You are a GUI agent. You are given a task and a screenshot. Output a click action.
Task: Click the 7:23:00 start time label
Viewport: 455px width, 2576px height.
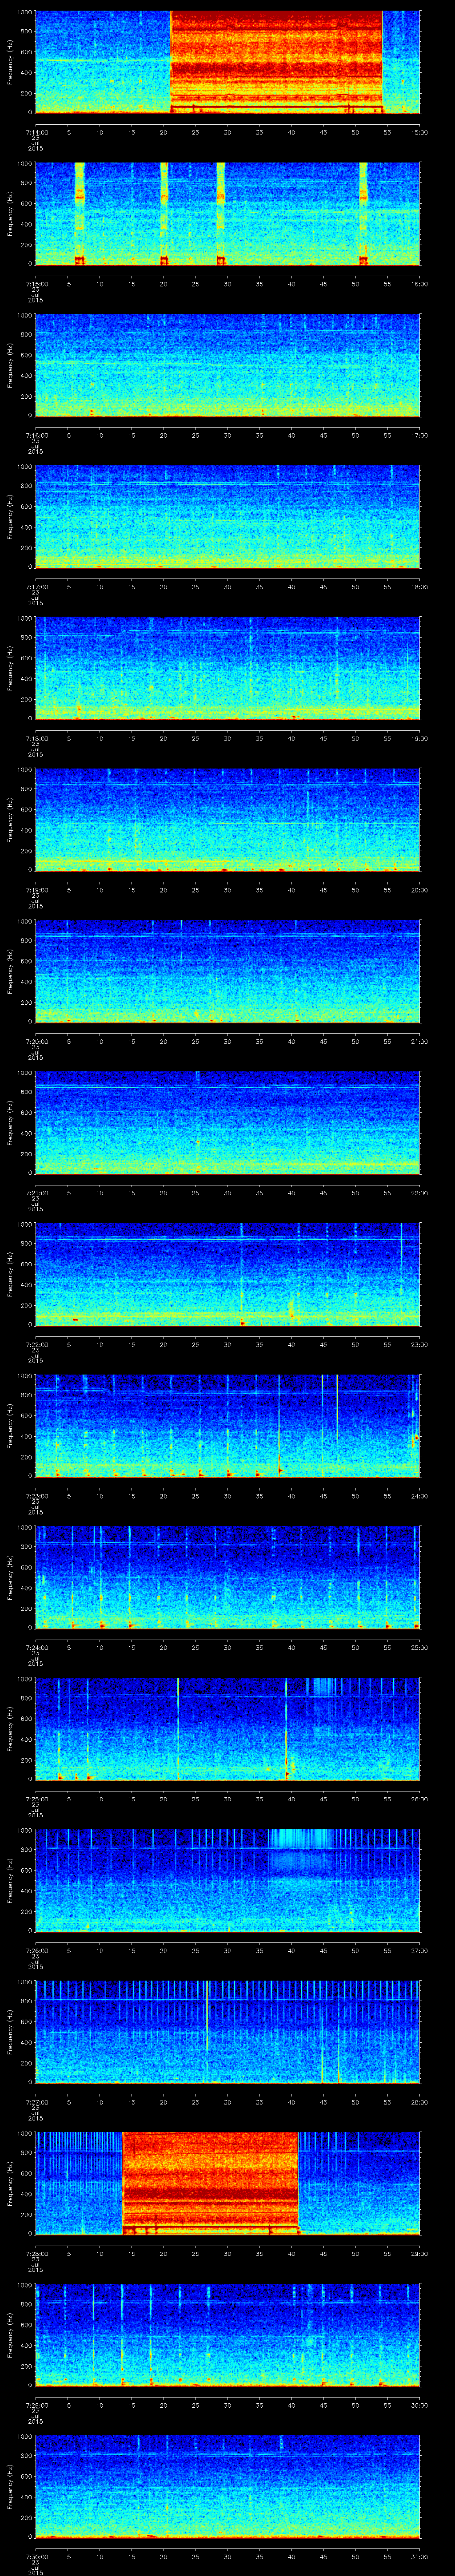coord(37,1496)
